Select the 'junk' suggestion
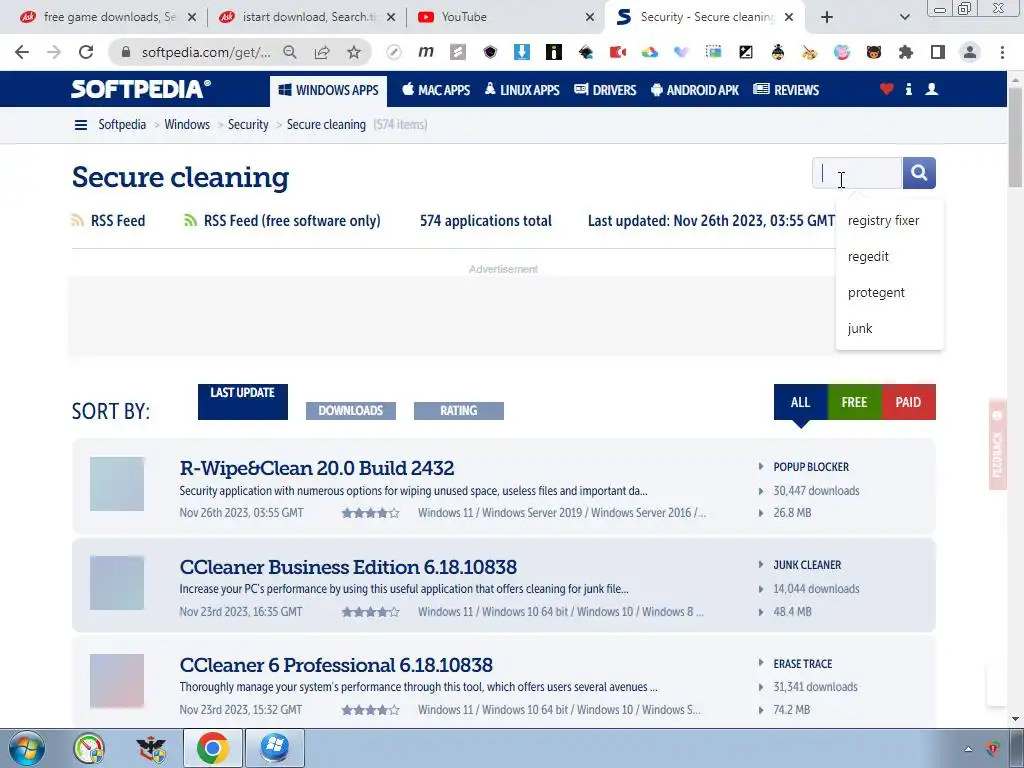Viewport: 1024px width, 768px height. (889, 328)
